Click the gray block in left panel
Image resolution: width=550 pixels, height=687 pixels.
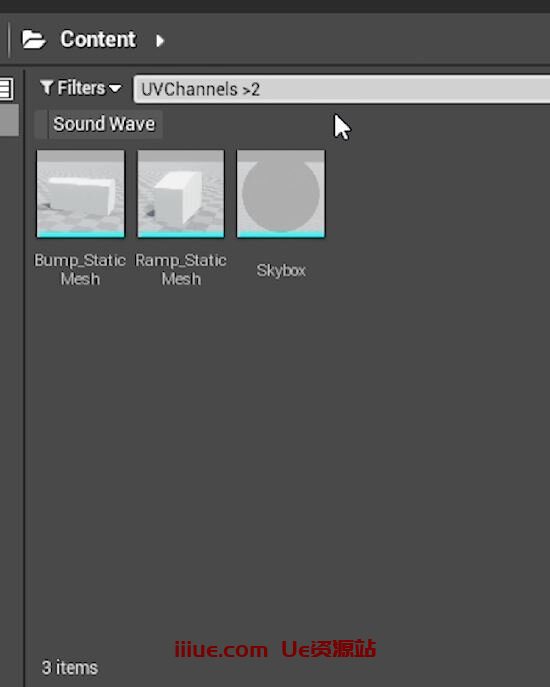coord(9,120)
